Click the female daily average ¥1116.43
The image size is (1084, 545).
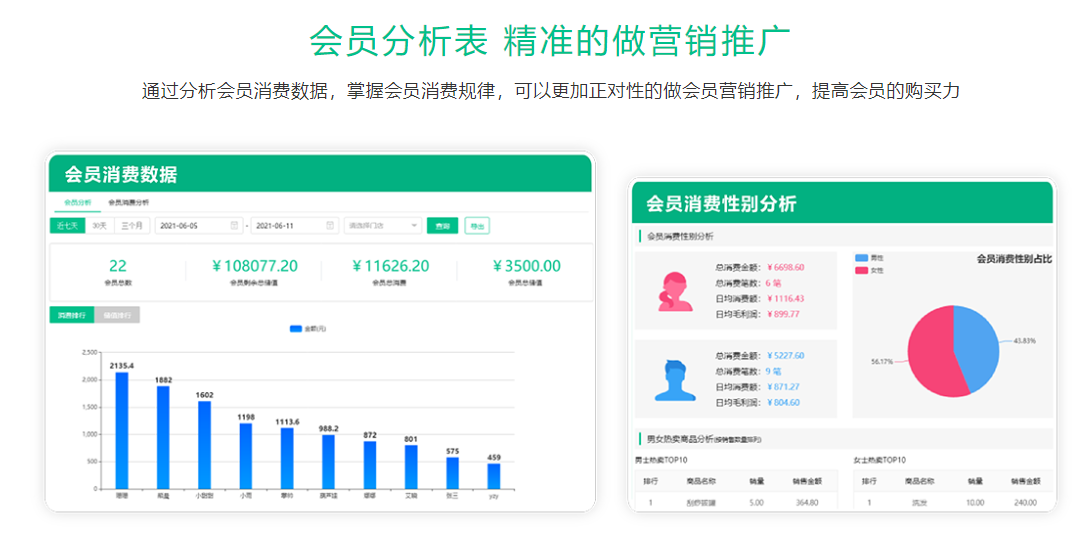click(785, 299)
